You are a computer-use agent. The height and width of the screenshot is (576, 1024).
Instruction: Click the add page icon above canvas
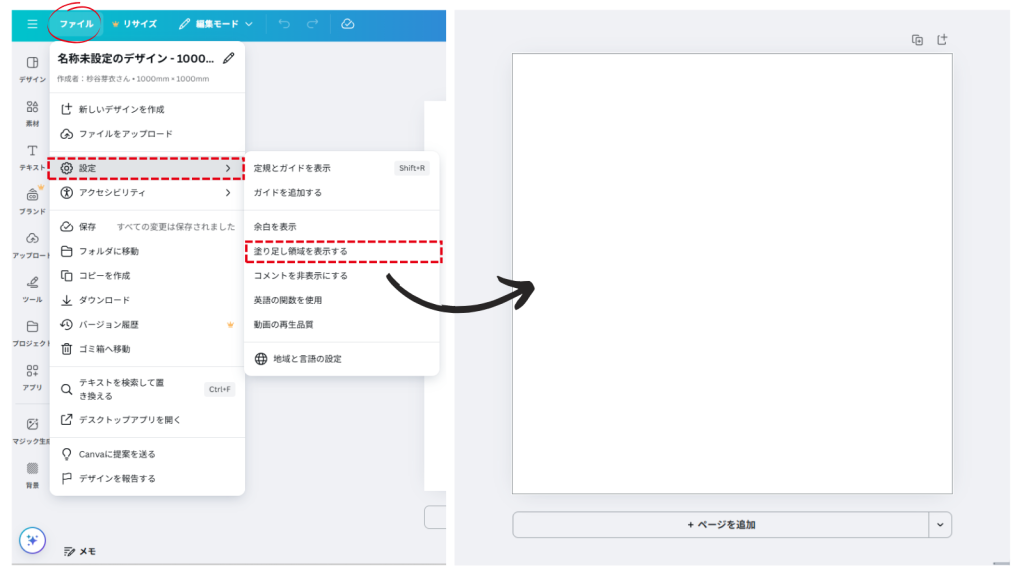pyautogui.click(x=941, y=40)
